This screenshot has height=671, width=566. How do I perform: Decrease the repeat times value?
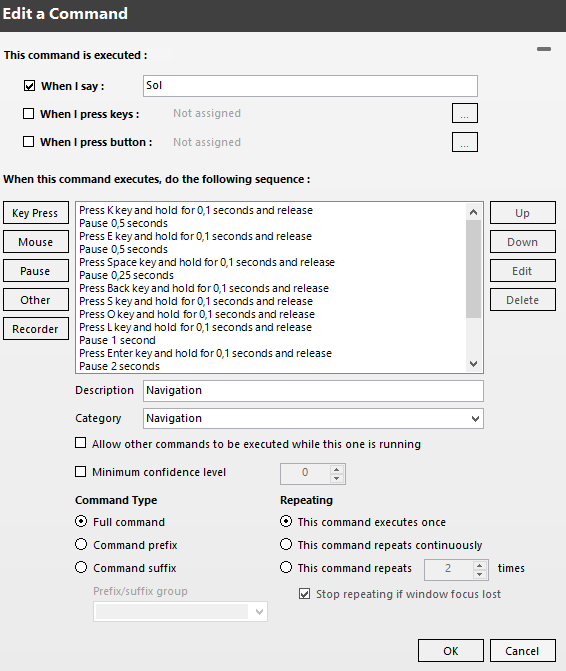coord(480,574)
